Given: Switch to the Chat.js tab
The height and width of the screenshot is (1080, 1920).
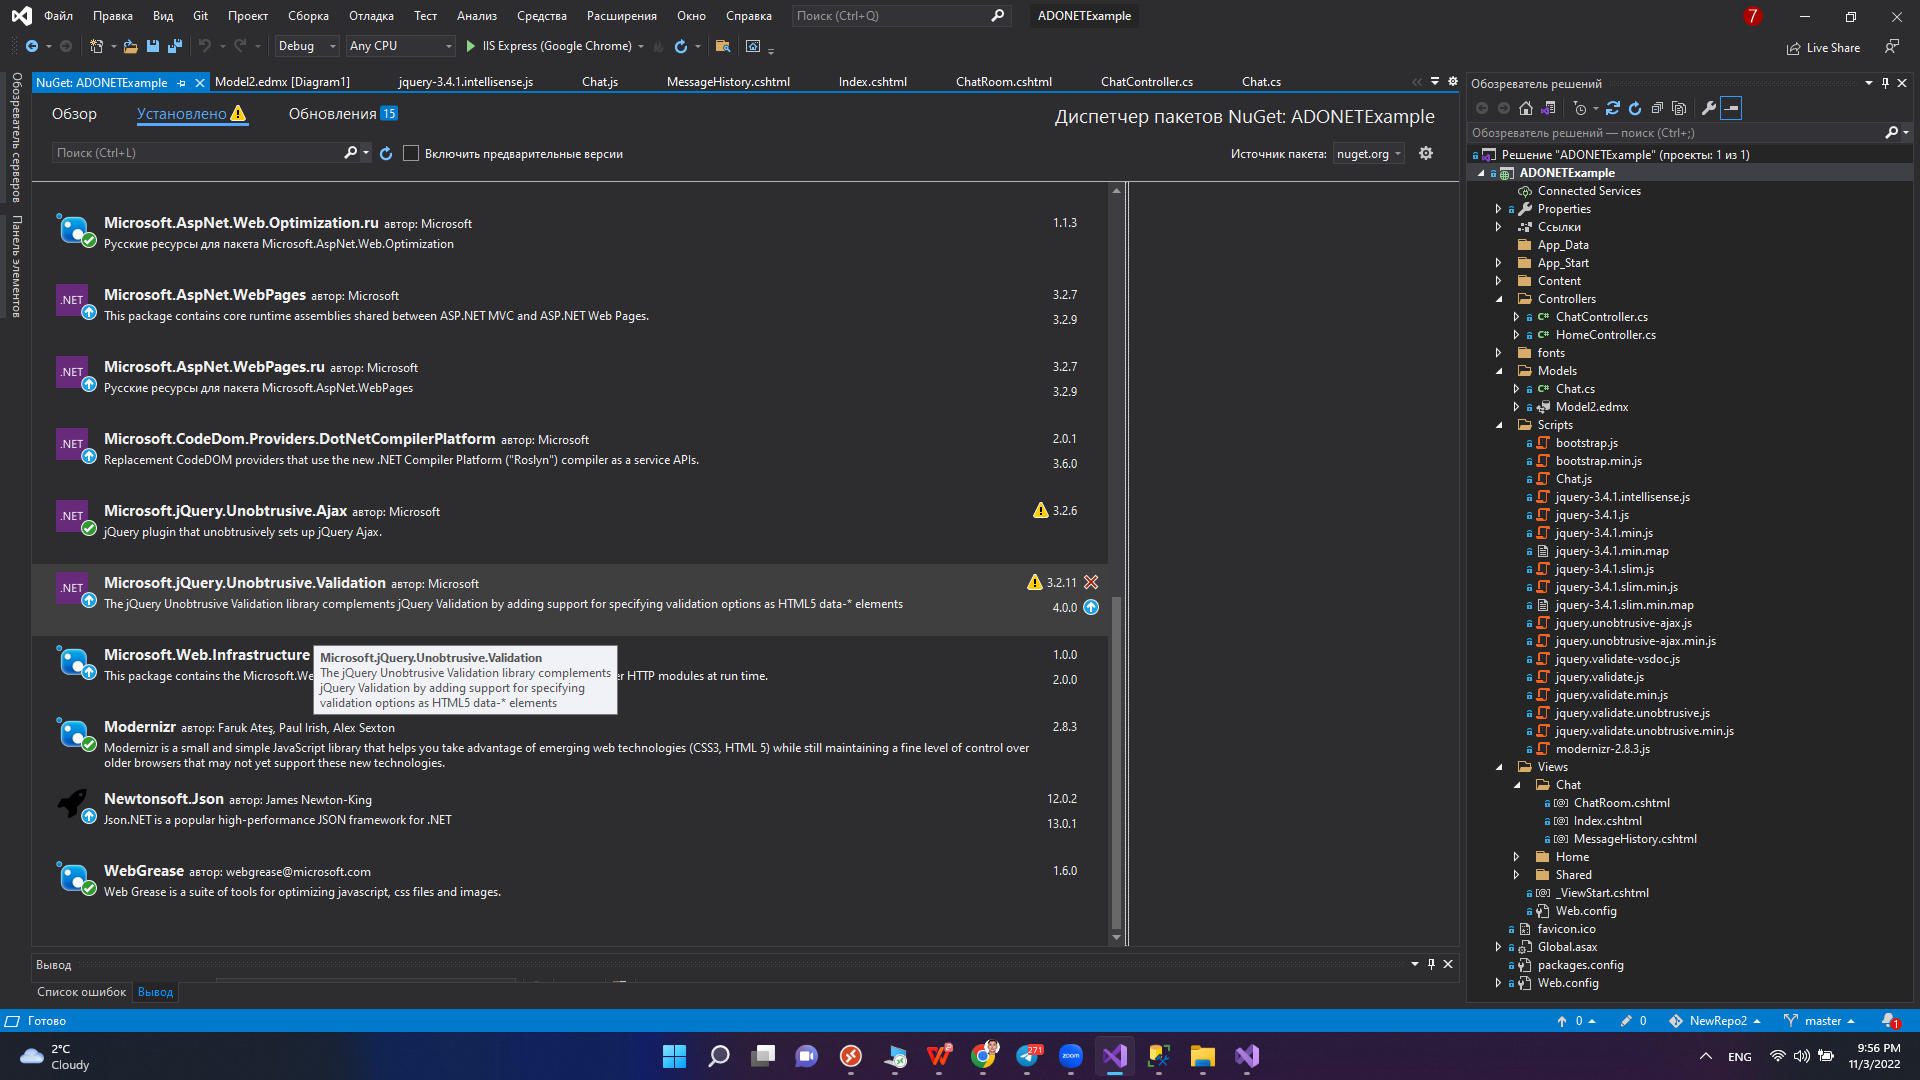Looking at the screenshot, I should point(599,82).
